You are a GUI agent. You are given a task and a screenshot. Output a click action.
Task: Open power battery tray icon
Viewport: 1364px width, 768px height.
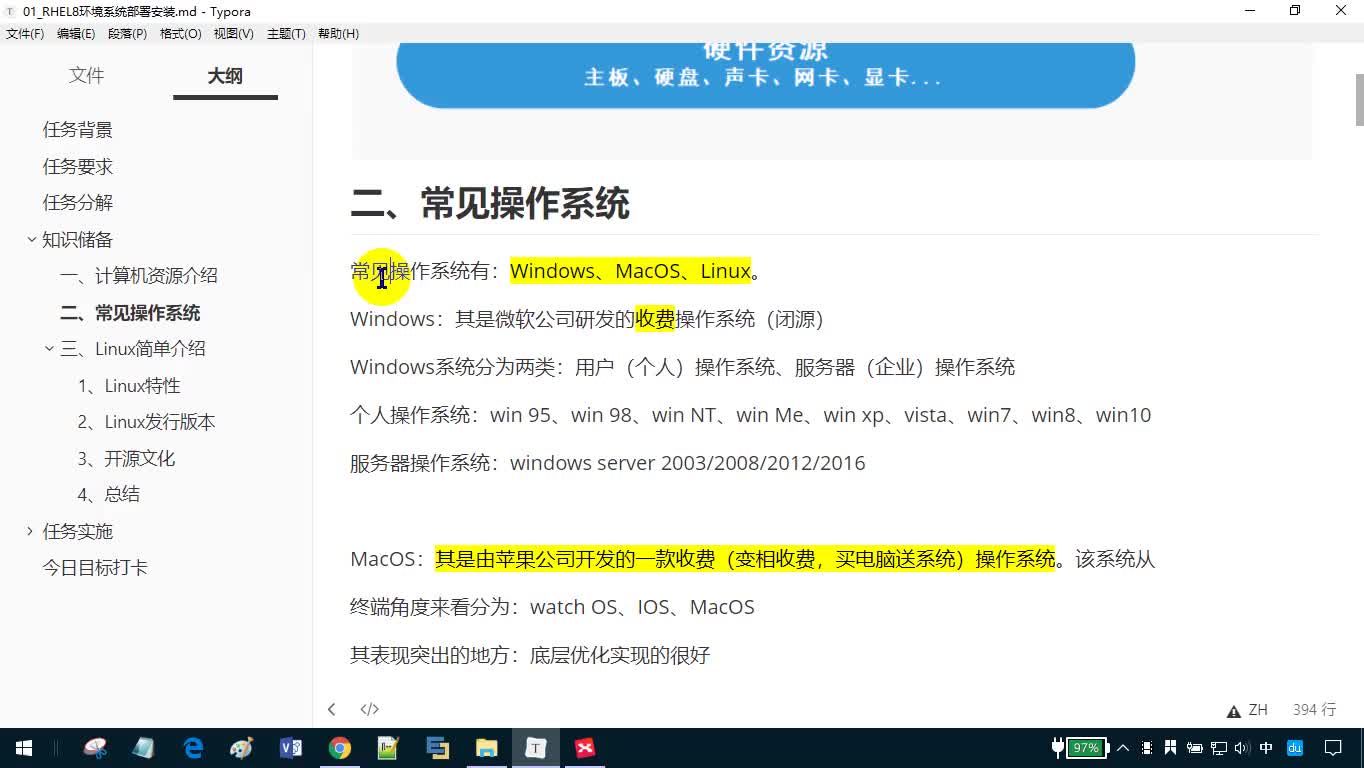1195,747
